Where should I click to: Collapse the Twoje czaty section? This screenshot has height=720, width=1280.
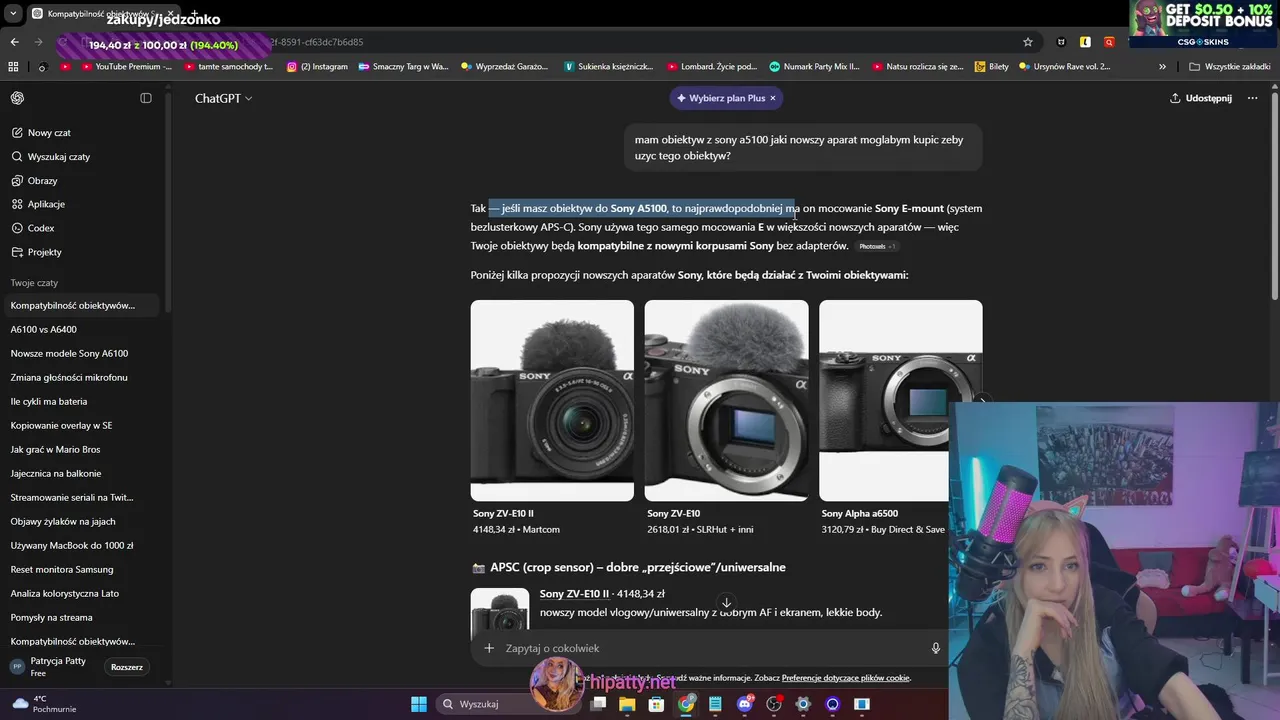point(34,283)
